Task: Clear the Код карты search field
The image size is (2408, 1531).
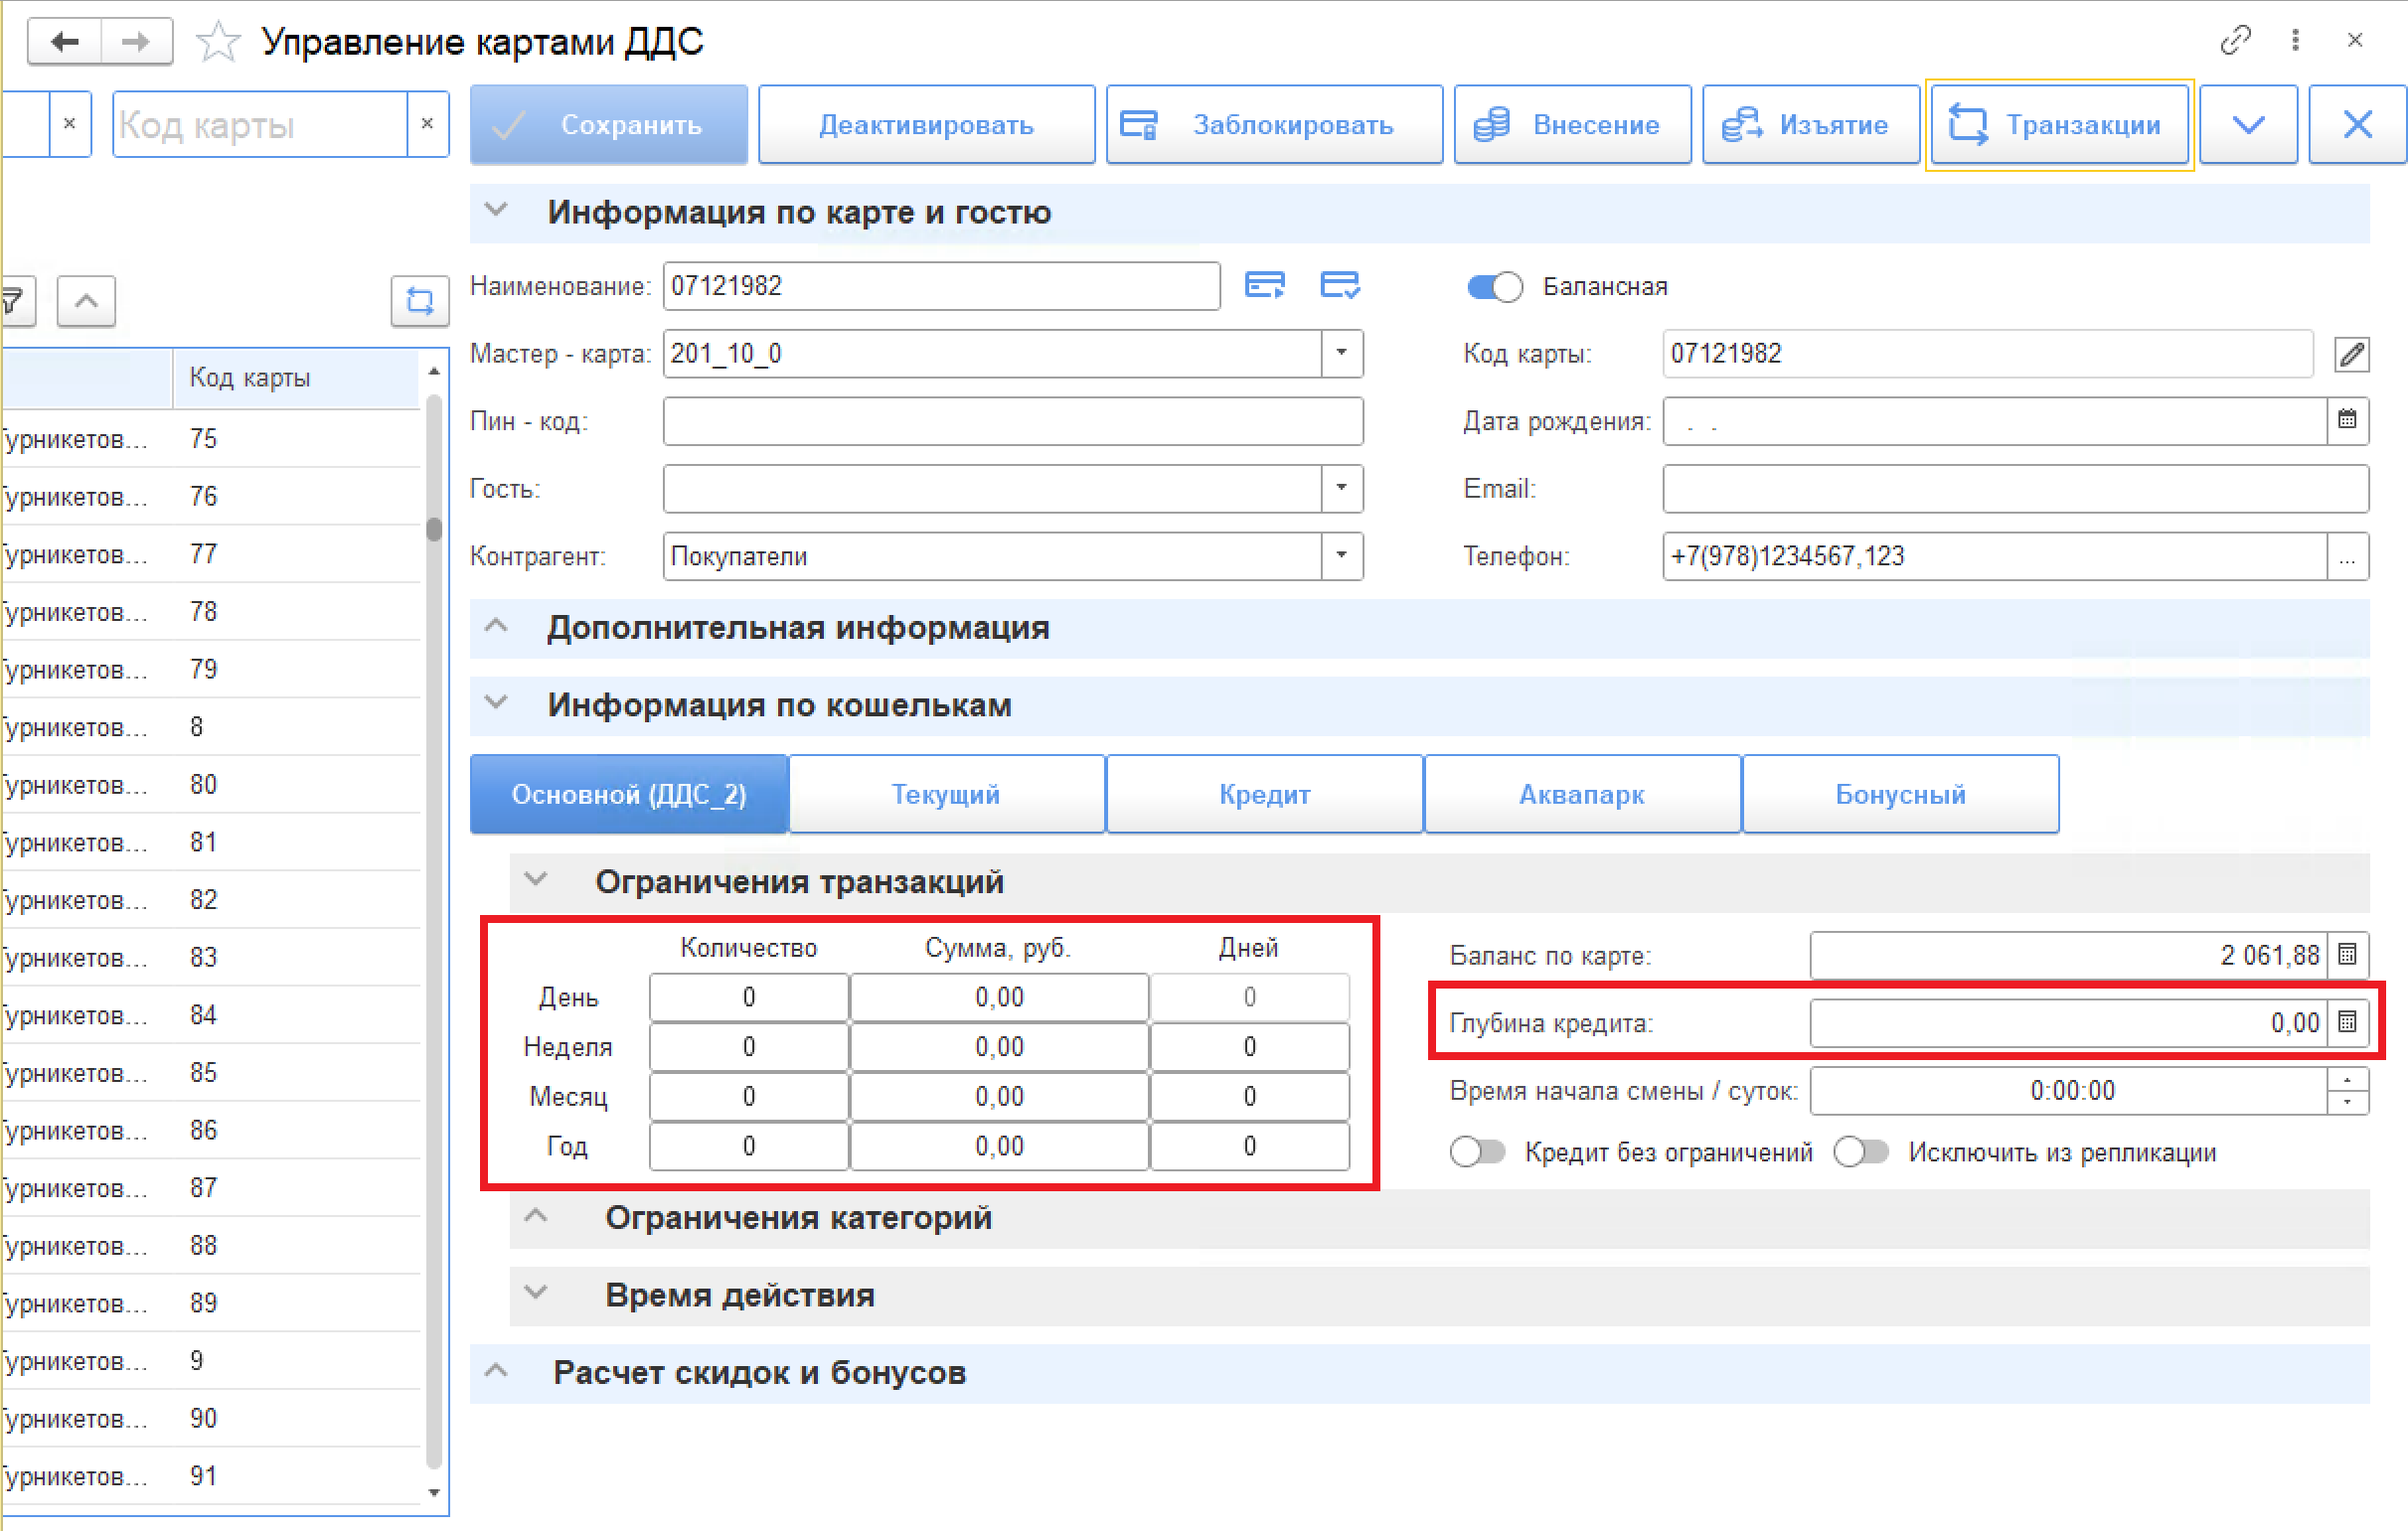Action: pos(427,124)
